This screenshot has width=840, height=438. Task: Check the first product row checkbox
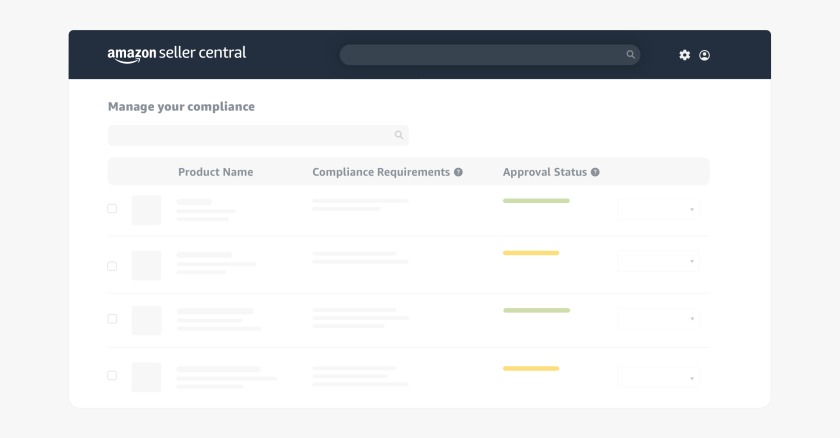(x=112, y=209)
